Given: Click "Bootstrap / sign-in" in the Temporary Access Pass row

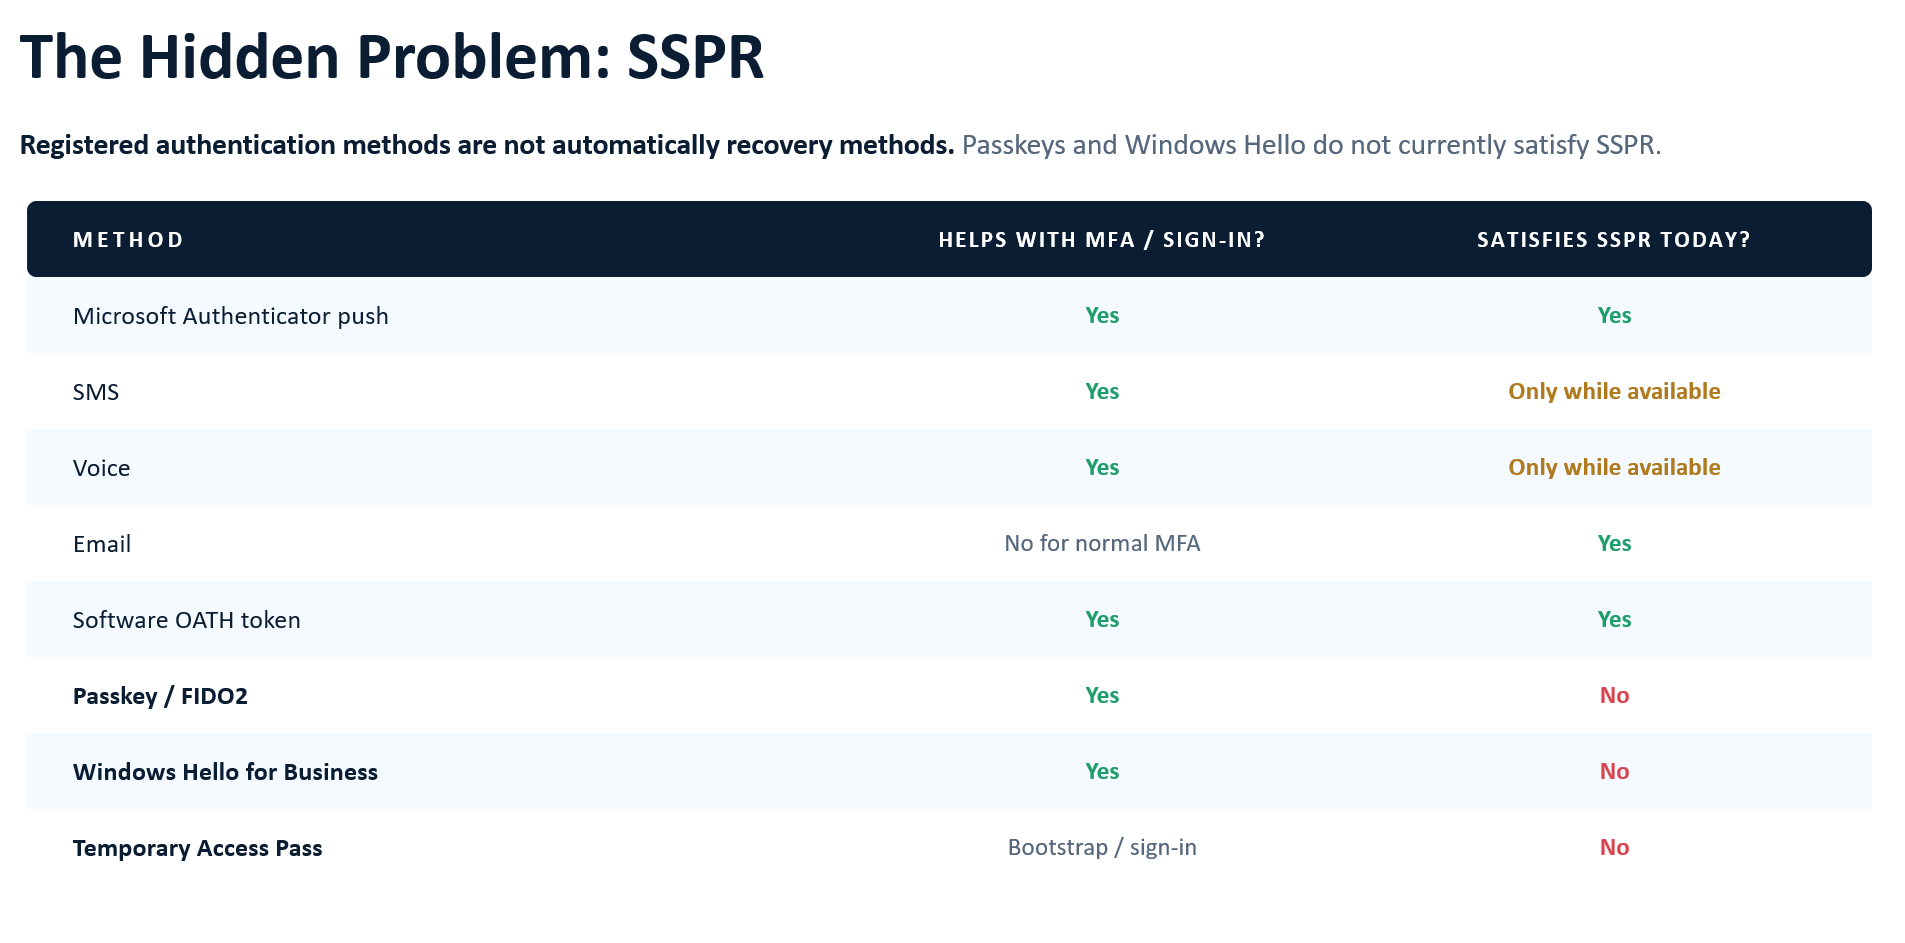Looking at the screenshot, I should tap(1102, 847).
